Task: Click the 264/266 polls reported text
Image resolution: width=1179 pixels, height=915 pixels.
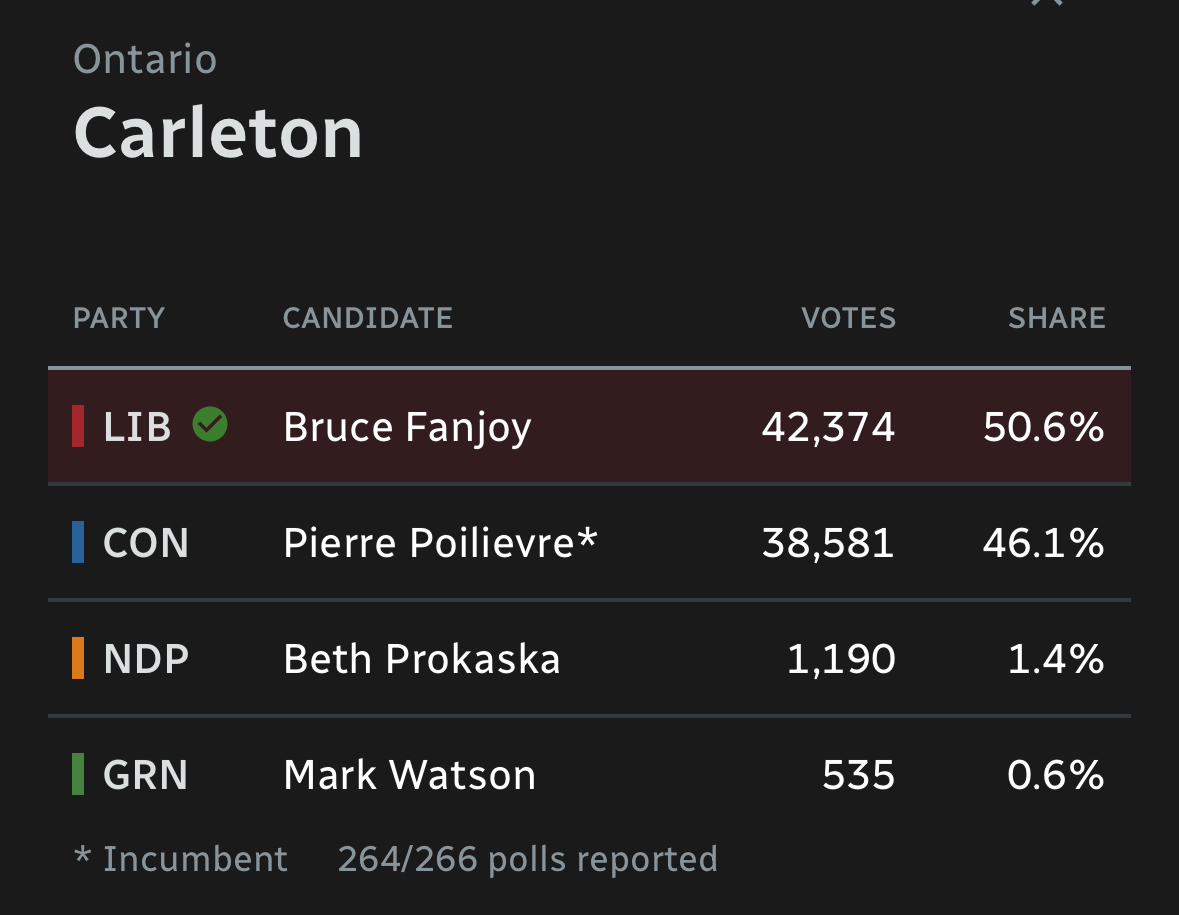Action: coord(527,859)
